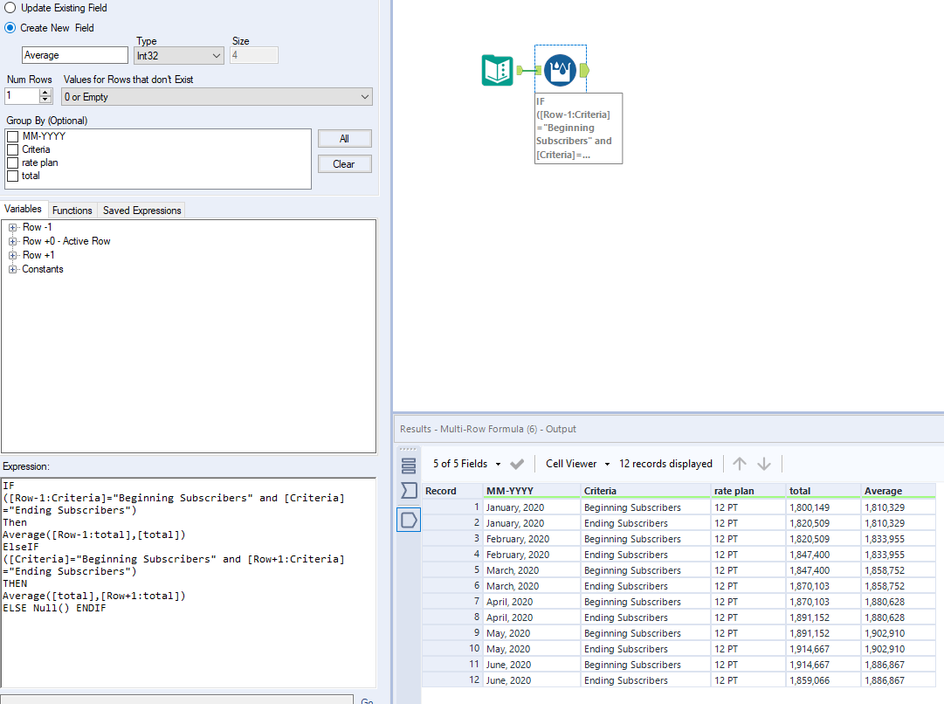Viewport: 944px width, 704px height.
Task: Click the Clear group by button
Action: click(x=344, y=164)
